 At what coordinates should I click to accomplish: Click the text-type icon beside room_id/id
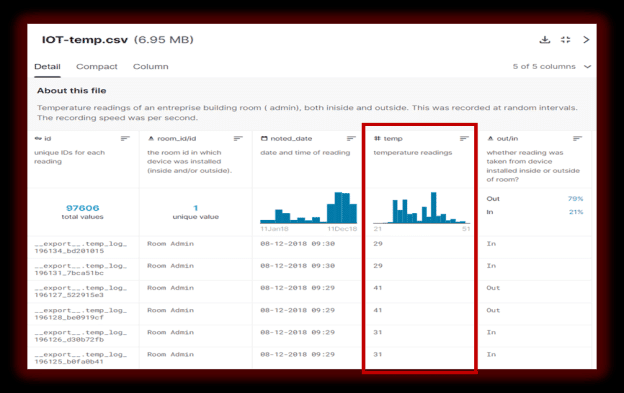[x=151, y=138]
